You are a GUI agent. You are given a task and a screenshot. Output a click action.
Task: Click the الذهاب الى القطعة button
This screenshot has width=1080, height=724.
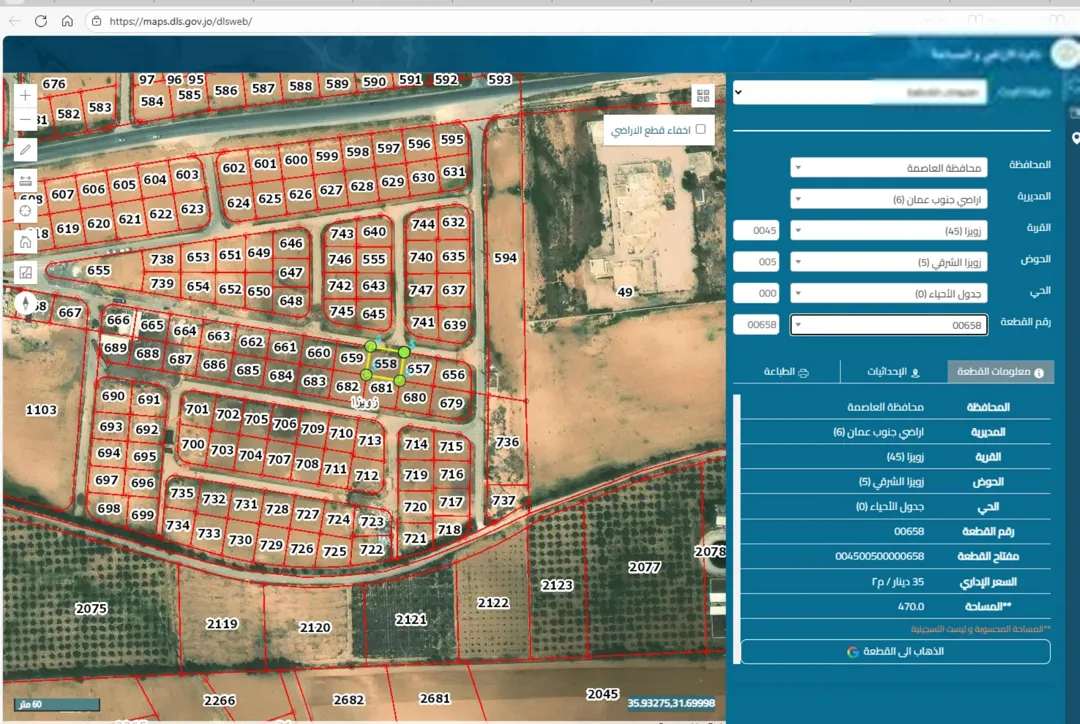coord(895,651)
